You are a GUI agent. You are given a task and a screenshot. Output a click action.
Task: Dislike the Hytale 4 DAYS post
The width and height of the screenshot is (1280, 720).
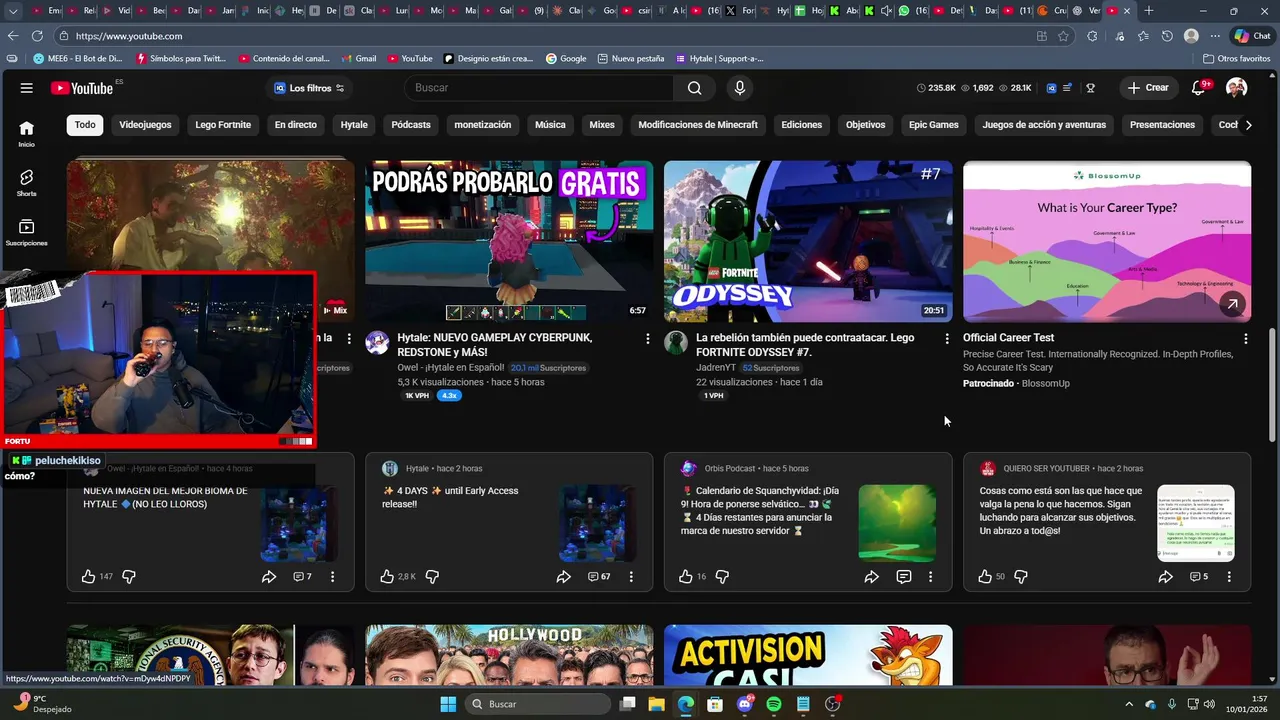pyautogui.click(x=433, y=577)
